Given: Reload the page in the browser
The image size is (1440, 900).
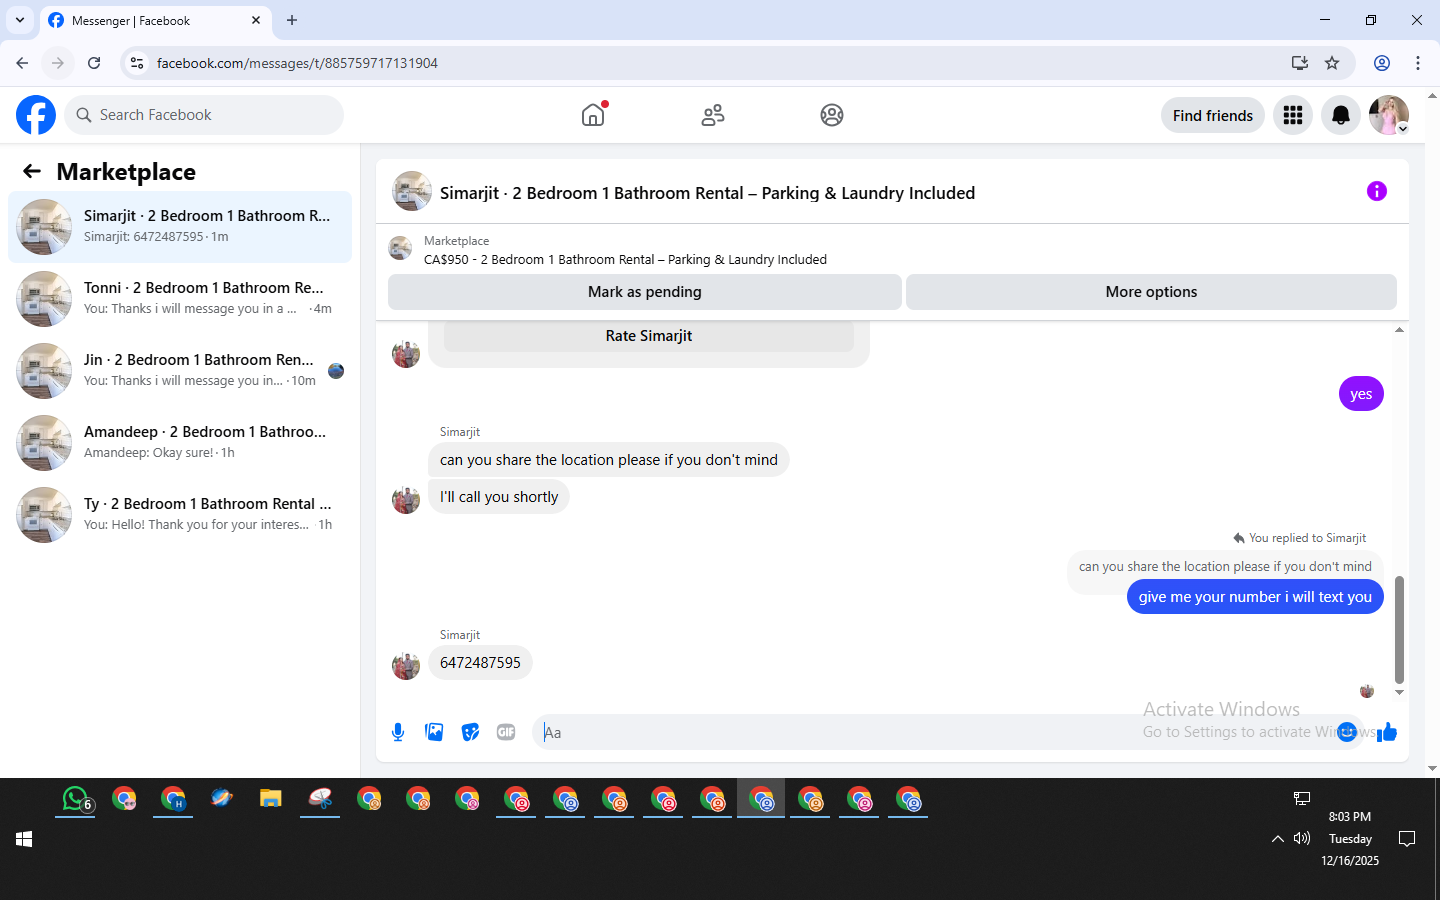Looking at the screenshot, I should pos(94,63).
